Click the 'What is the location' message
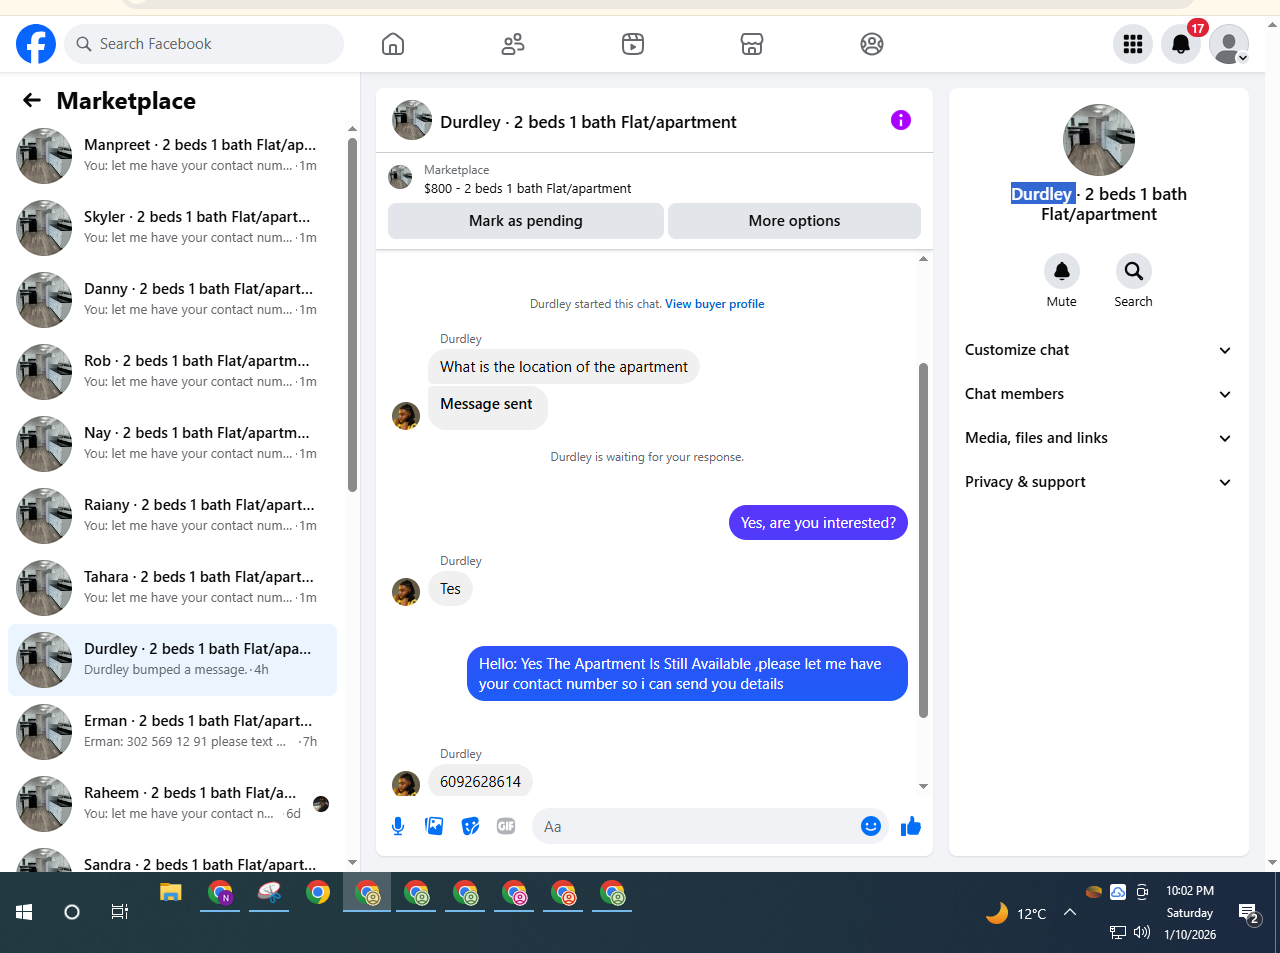Screen dimensions: 1280x953 (564, 367)
